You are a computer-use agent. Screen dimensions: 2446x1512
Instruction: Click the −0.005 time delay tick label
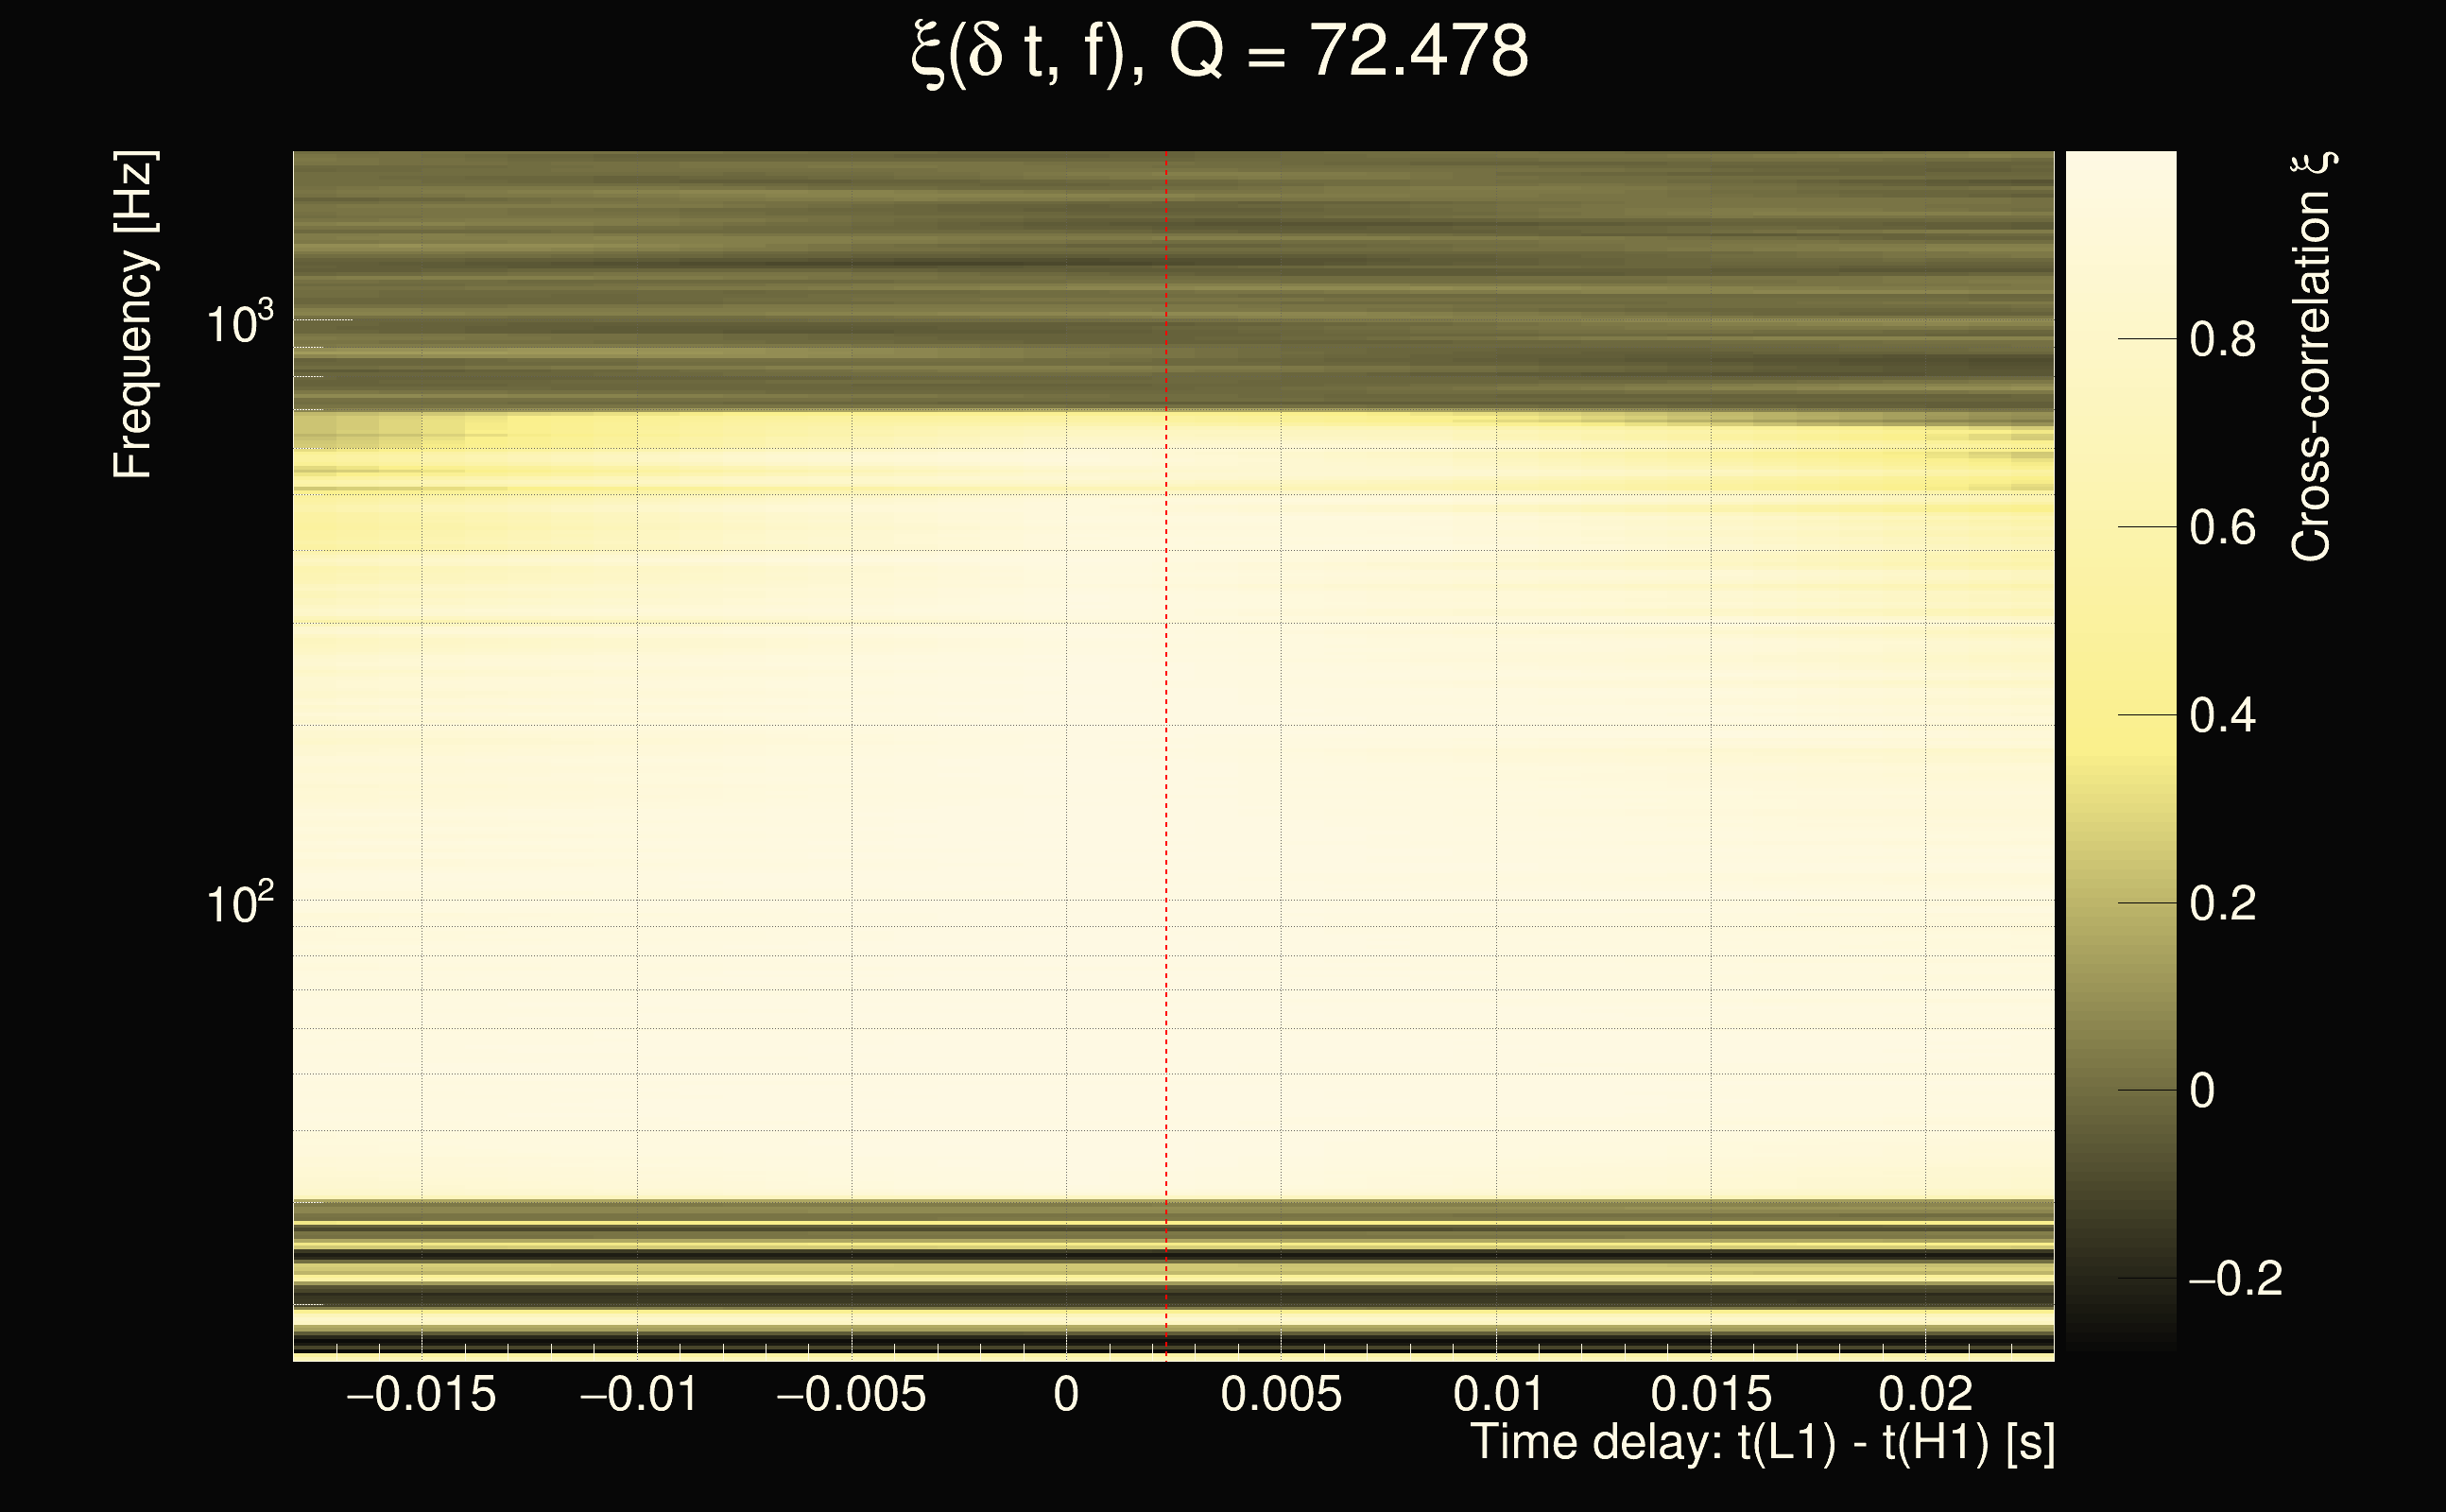point(851,1394)
